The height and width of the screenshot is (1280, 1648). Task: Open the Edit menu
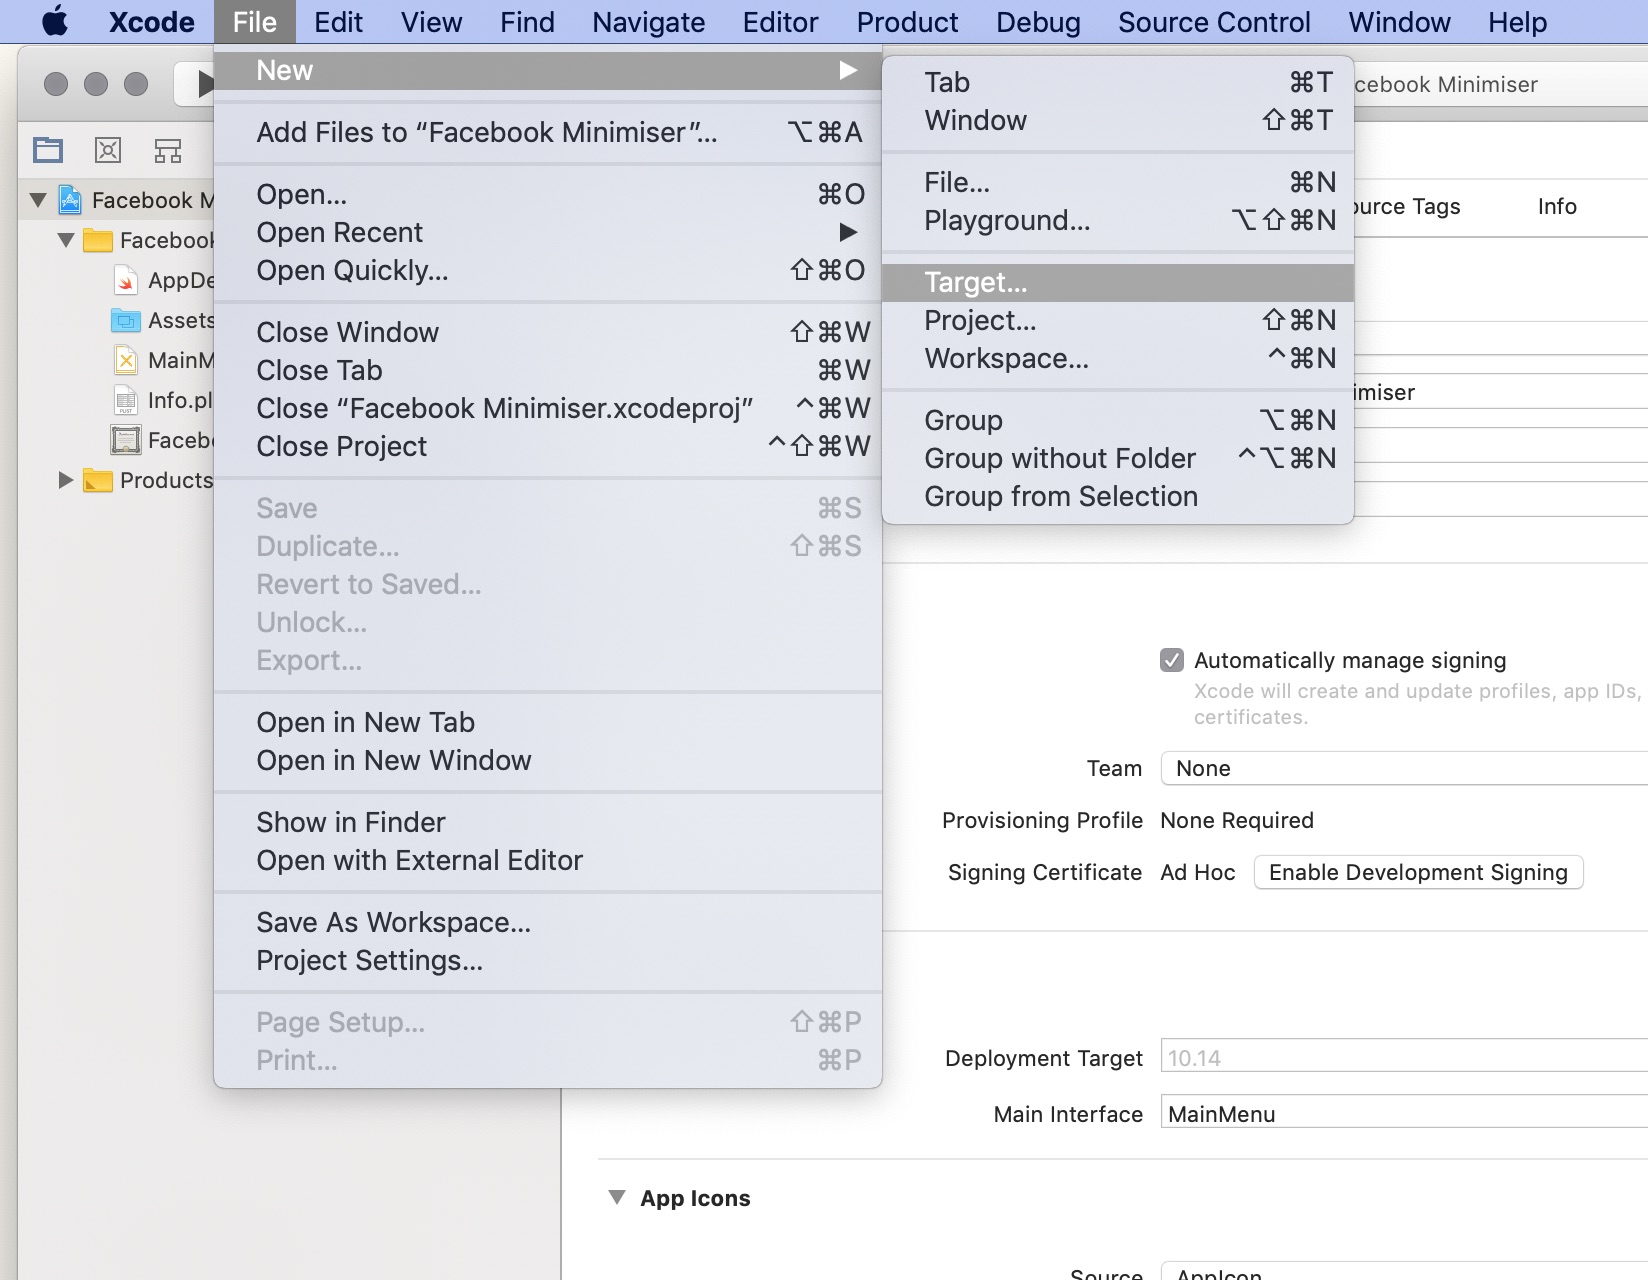[338, 22]
